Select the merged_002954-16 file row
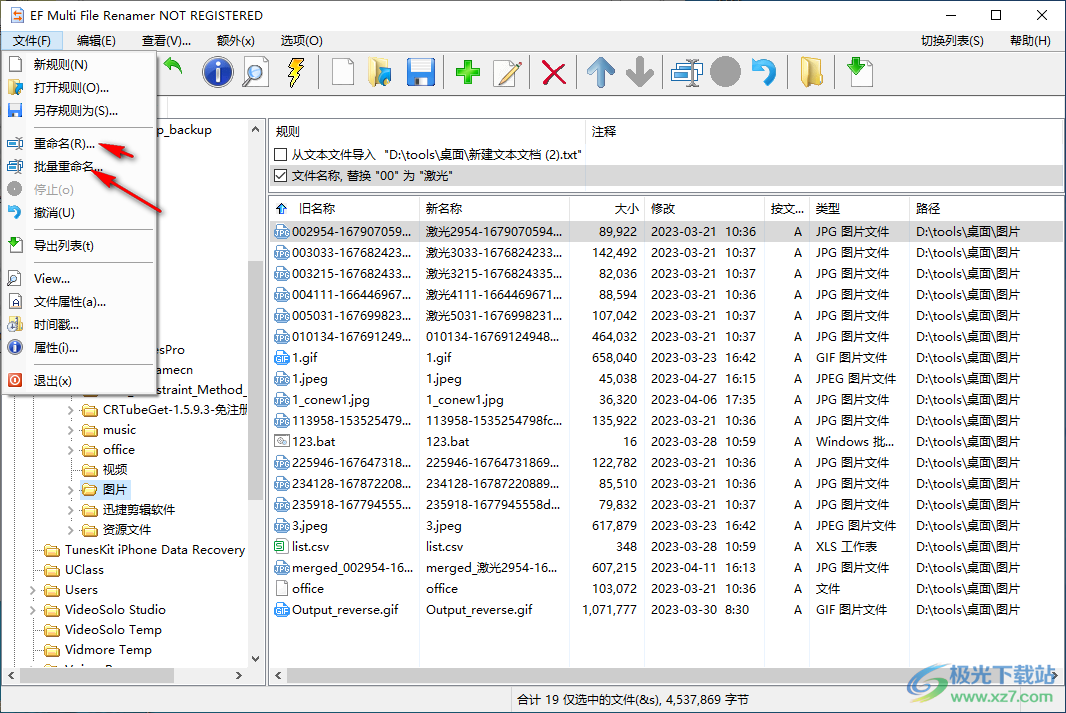1066x713 pixels. 666,568
